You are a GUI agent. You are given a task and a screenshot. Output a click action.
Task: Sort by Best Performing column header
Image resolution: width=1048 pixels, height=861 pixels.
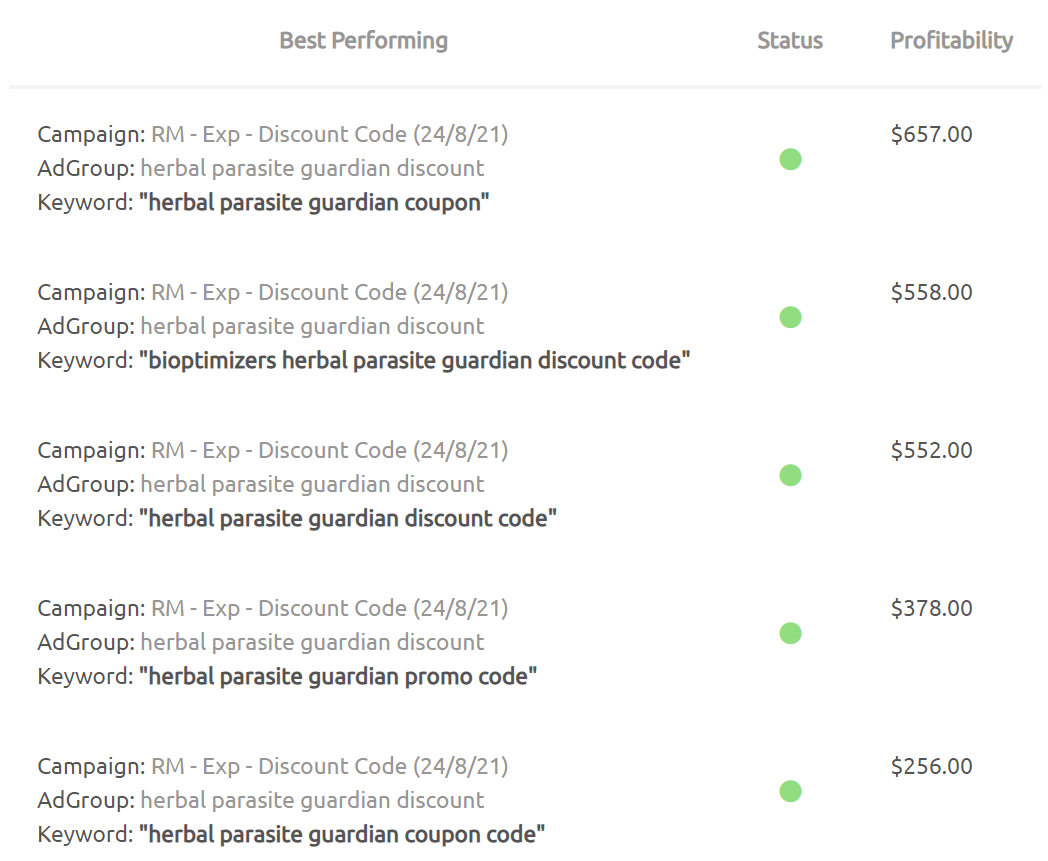pyautogui.click(x=363, y=41)
